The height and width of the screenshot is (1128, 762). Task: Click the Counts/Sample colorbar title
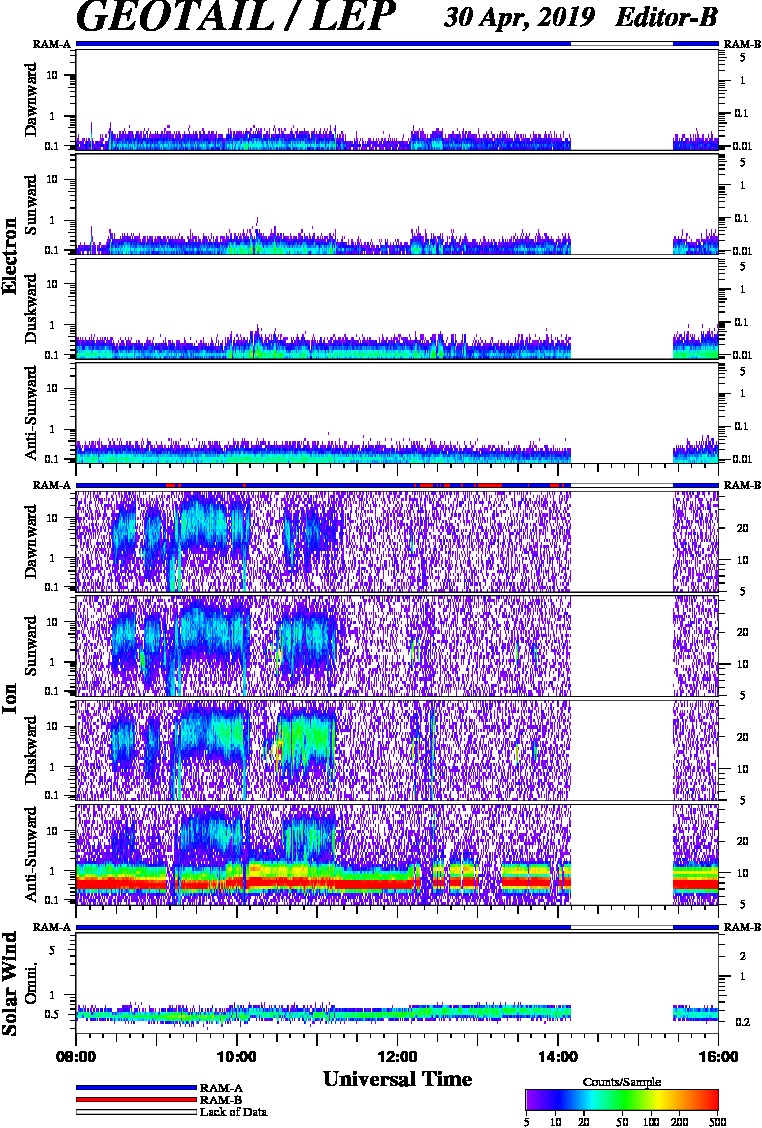[x=622, y=1082]
